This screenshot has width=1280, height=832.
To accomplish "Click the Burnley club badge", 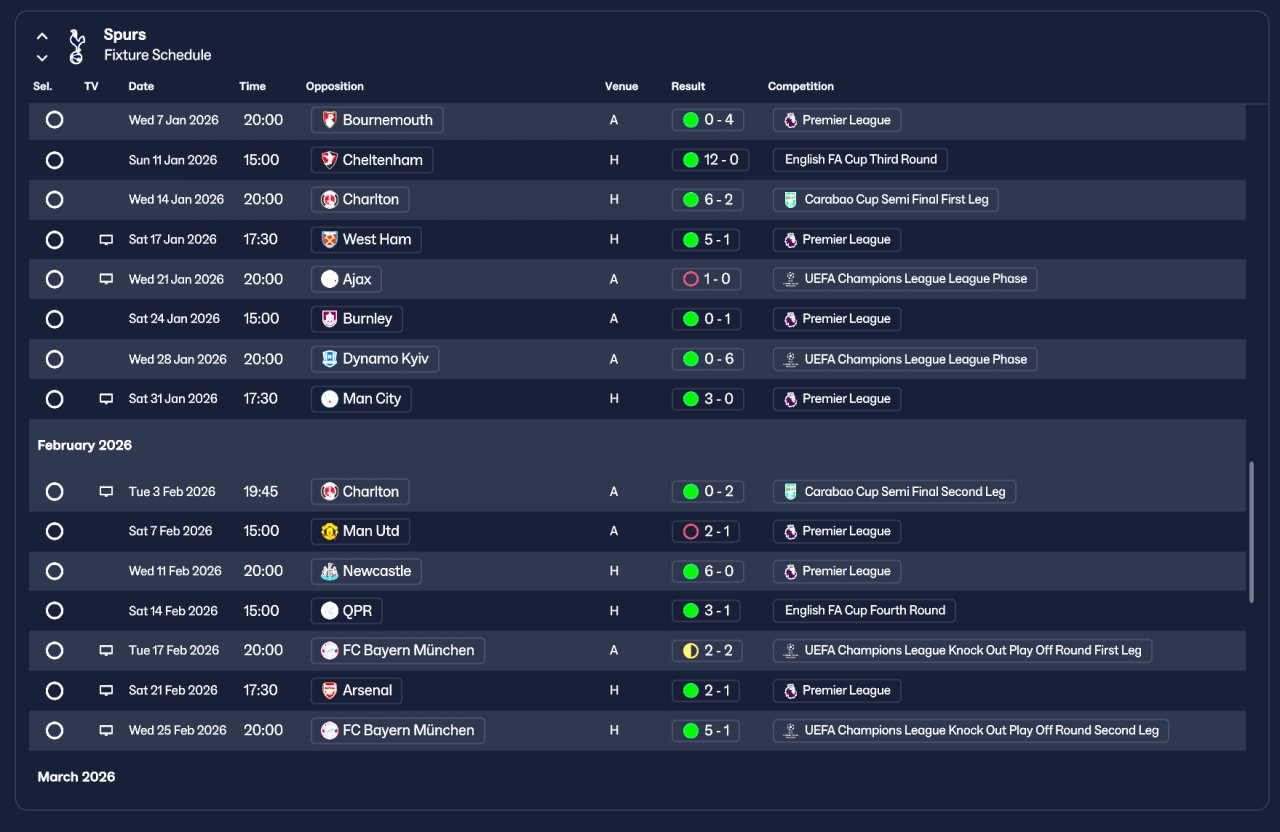I will (x=329, y=319).
